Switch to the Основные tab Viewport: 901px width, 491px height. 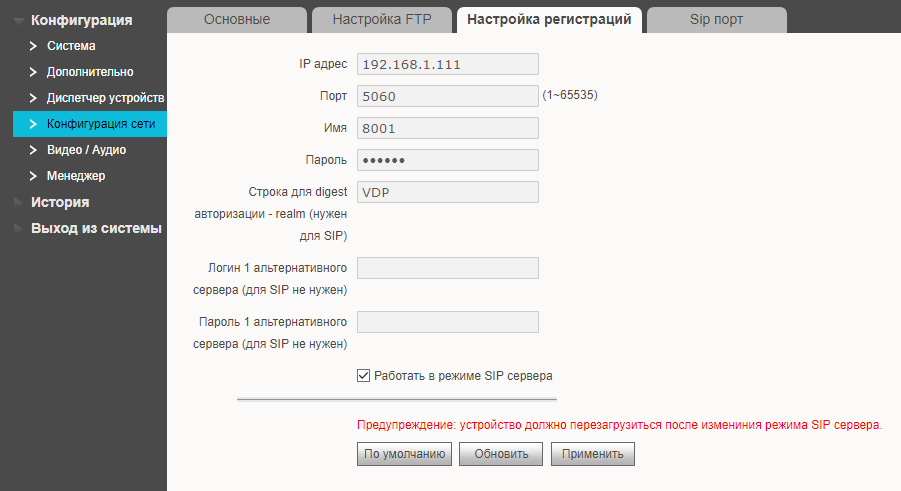pos(237,20)
